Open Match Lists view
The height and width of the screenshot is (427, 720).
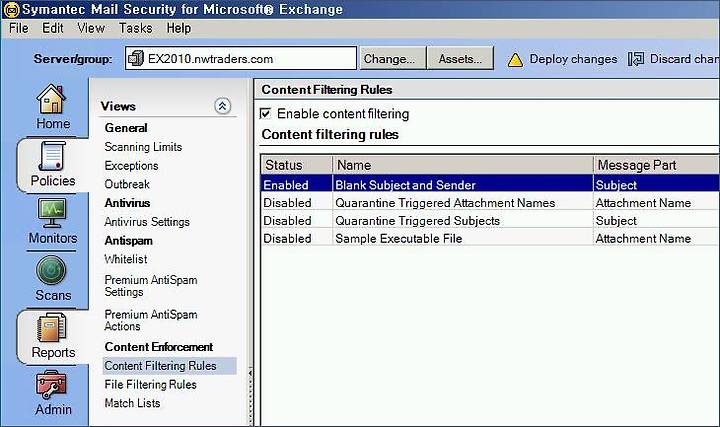(132, 403)
